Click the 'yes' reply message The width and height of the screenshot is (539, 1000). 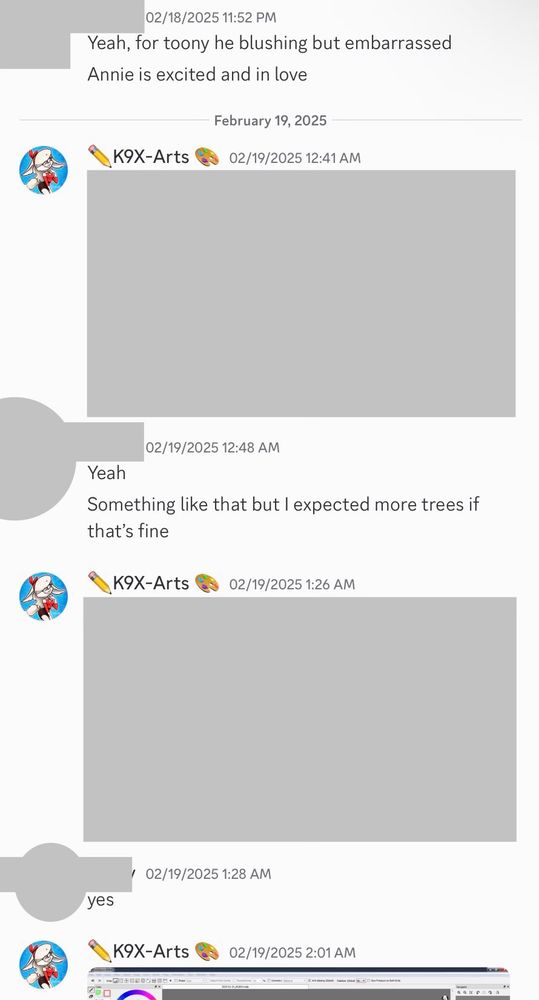point(101,901)
